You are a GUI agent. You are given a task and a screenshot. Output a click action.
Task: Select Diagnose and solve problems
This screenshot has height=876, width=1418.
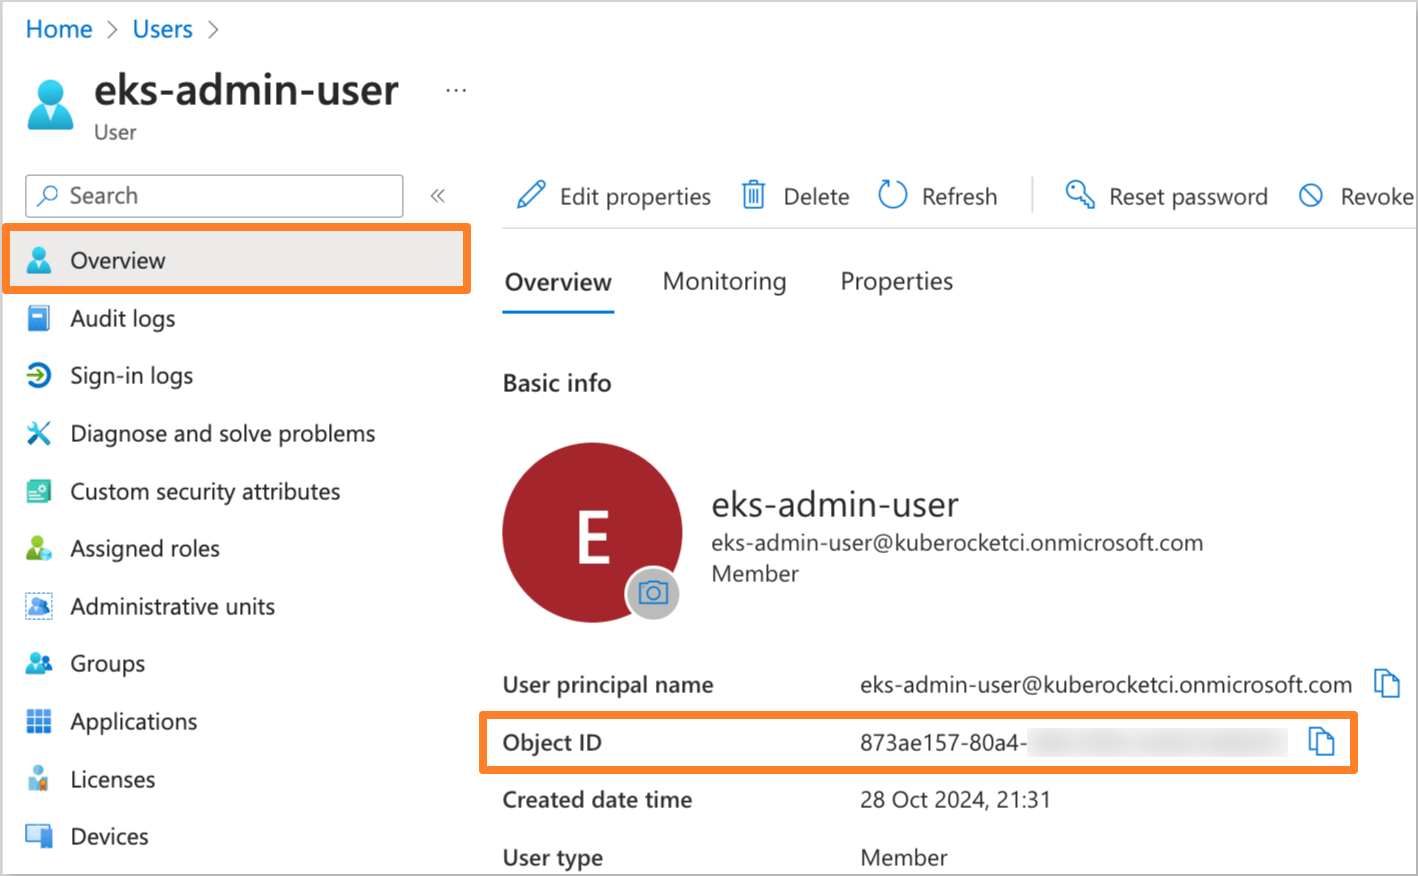[222, 433]
